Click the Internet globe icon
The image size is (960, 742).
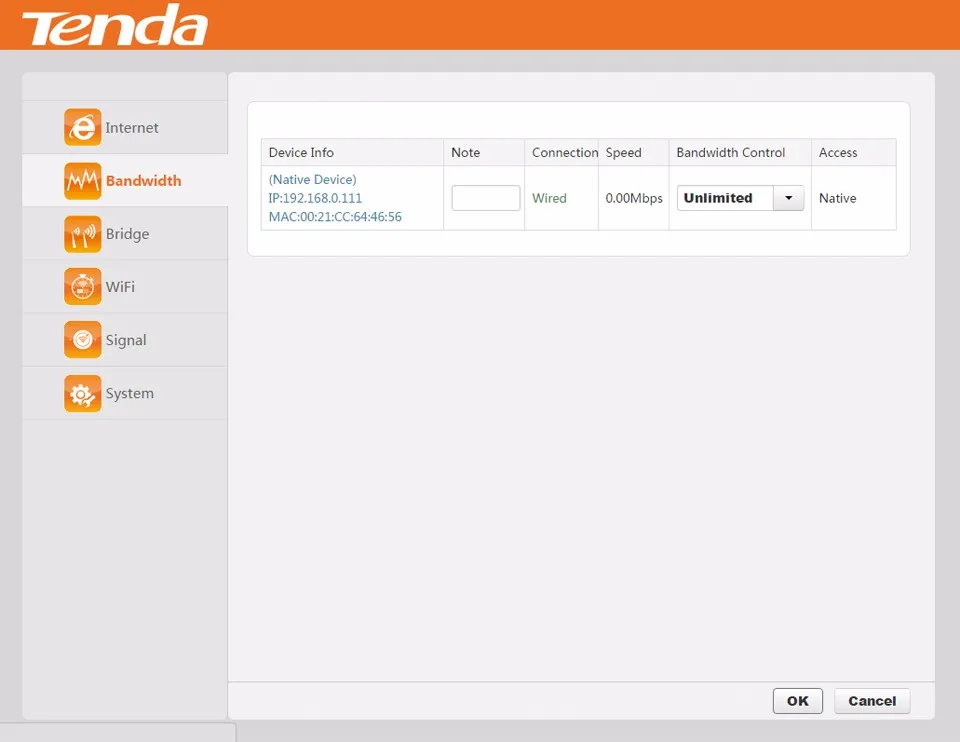[x=83, y=127]
